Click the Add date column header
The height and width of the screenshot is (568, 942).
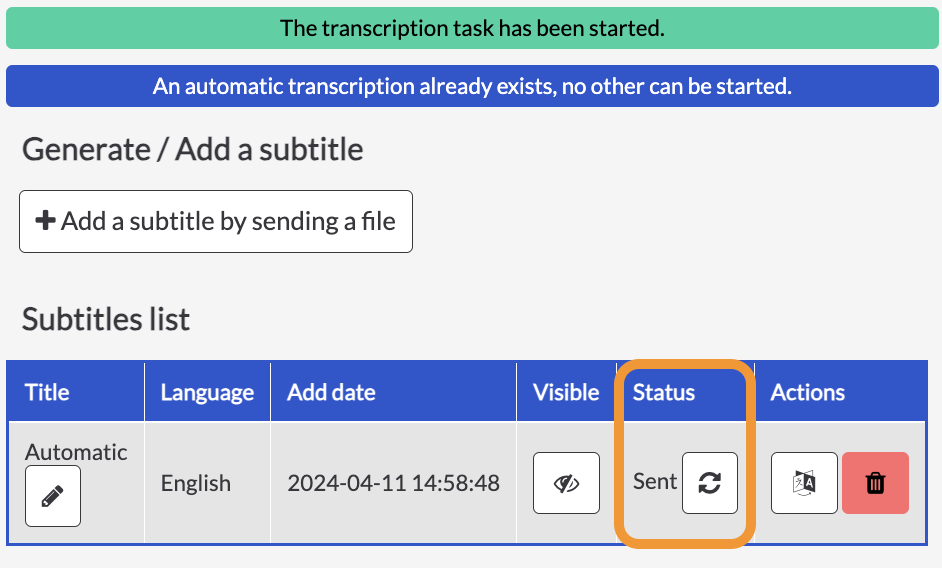point(331,392)
